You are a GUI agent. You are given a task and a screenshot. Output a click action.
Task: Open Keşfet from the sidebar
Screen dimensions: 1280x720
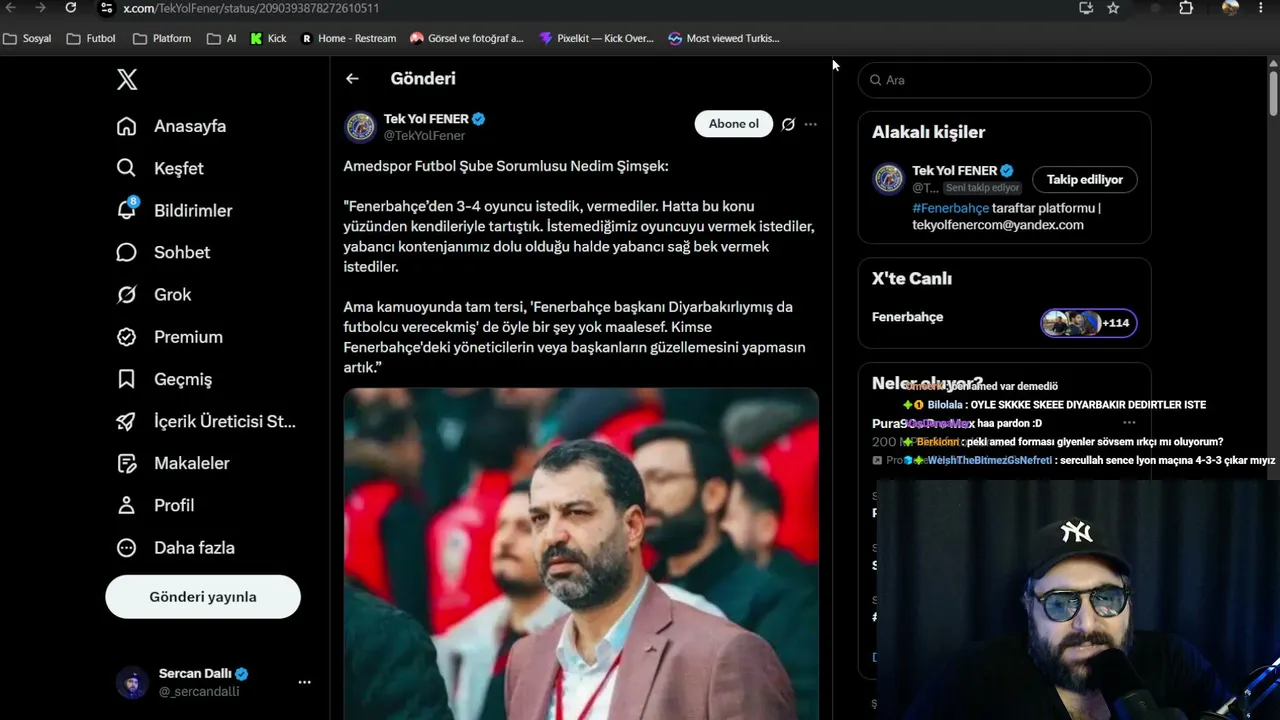[x=160, y=168]
